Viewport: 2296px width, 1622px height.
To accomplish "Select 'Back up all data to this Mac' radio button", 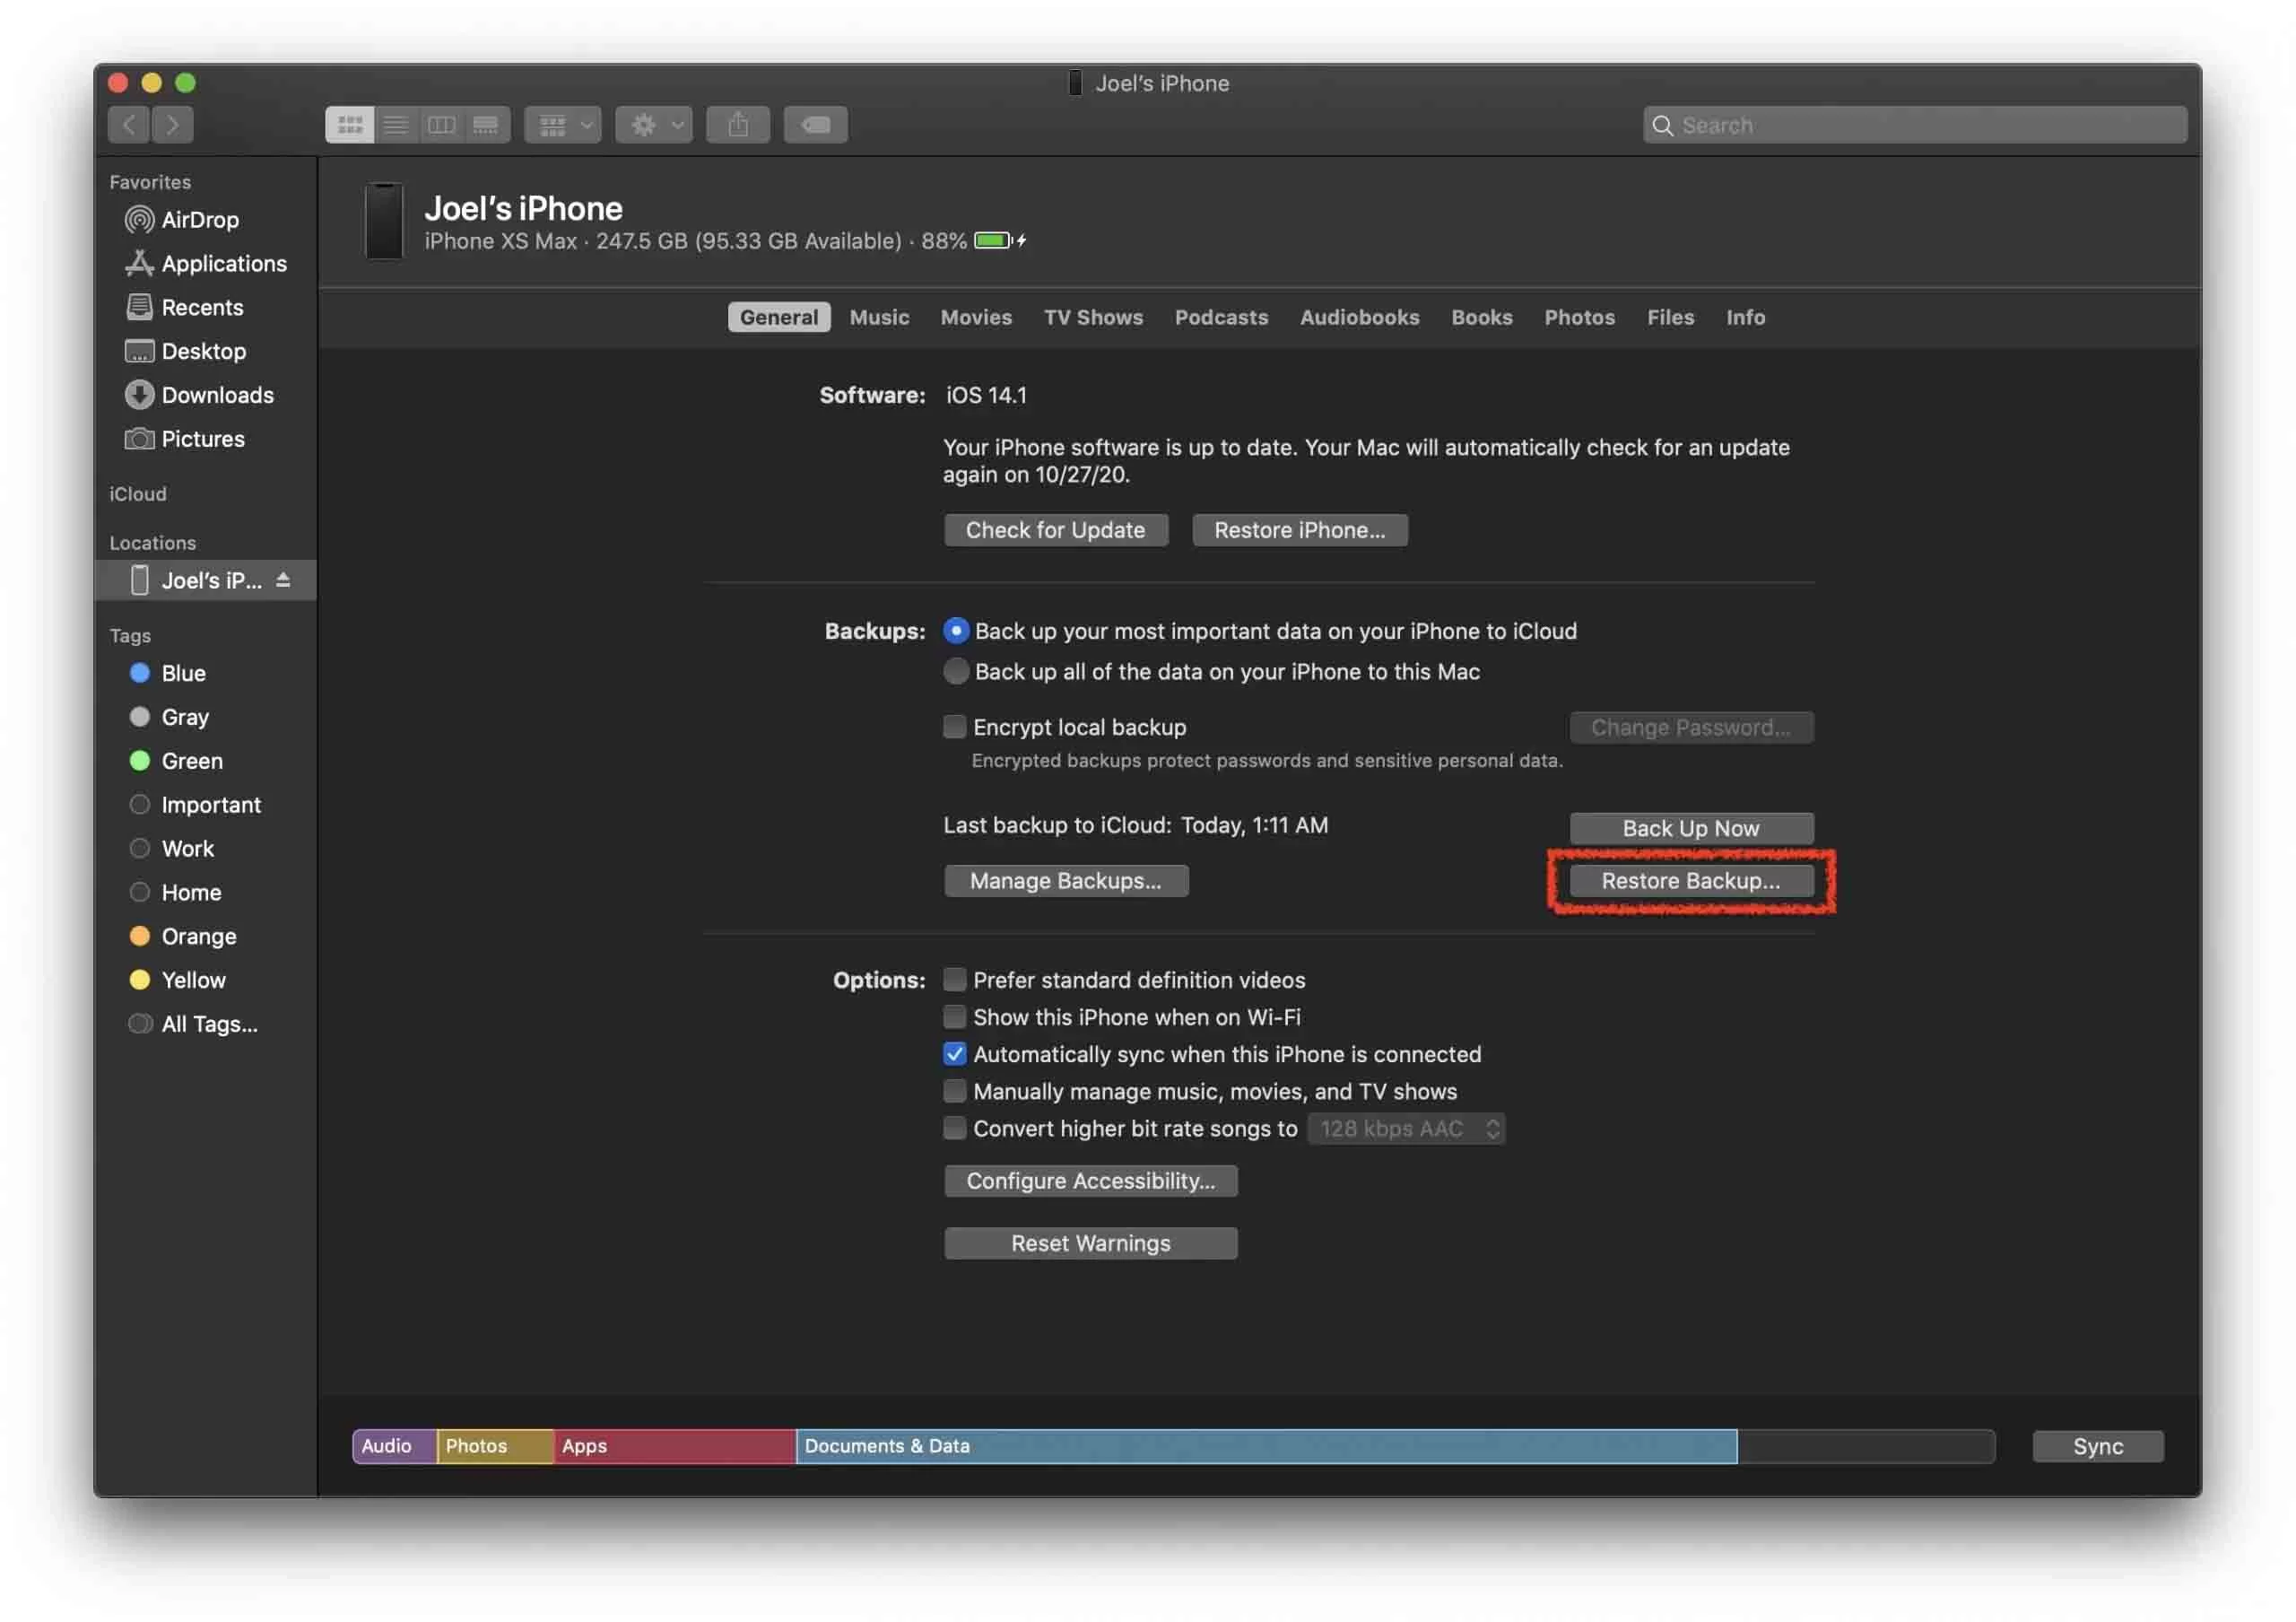I will pyautogui.click(x=952, y=670).
